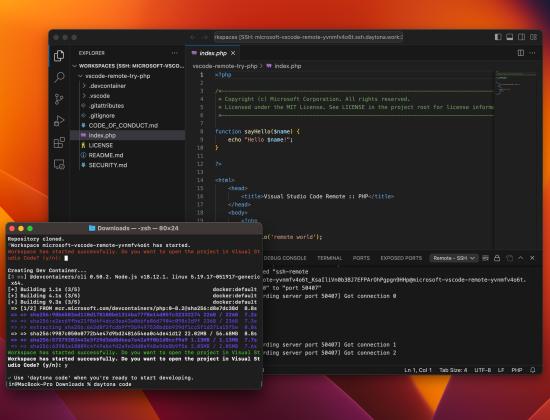Click vscode-remote-try-php in the breadcrumb
550x420 pixels.
[225, 66]
